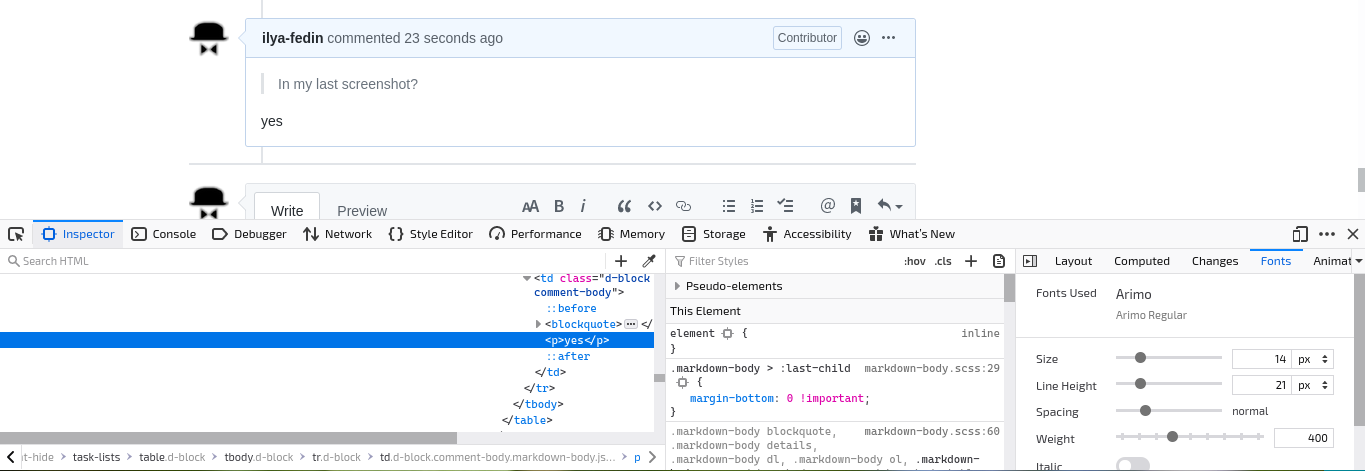This screenshot has height=471, width=1365.
Task: Apply bold formatting in comment editor
Action: [x=559, y=206]
